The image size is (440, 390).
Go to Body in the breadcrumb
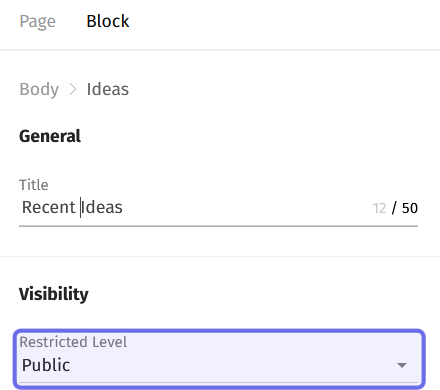(x=39, y=89)
